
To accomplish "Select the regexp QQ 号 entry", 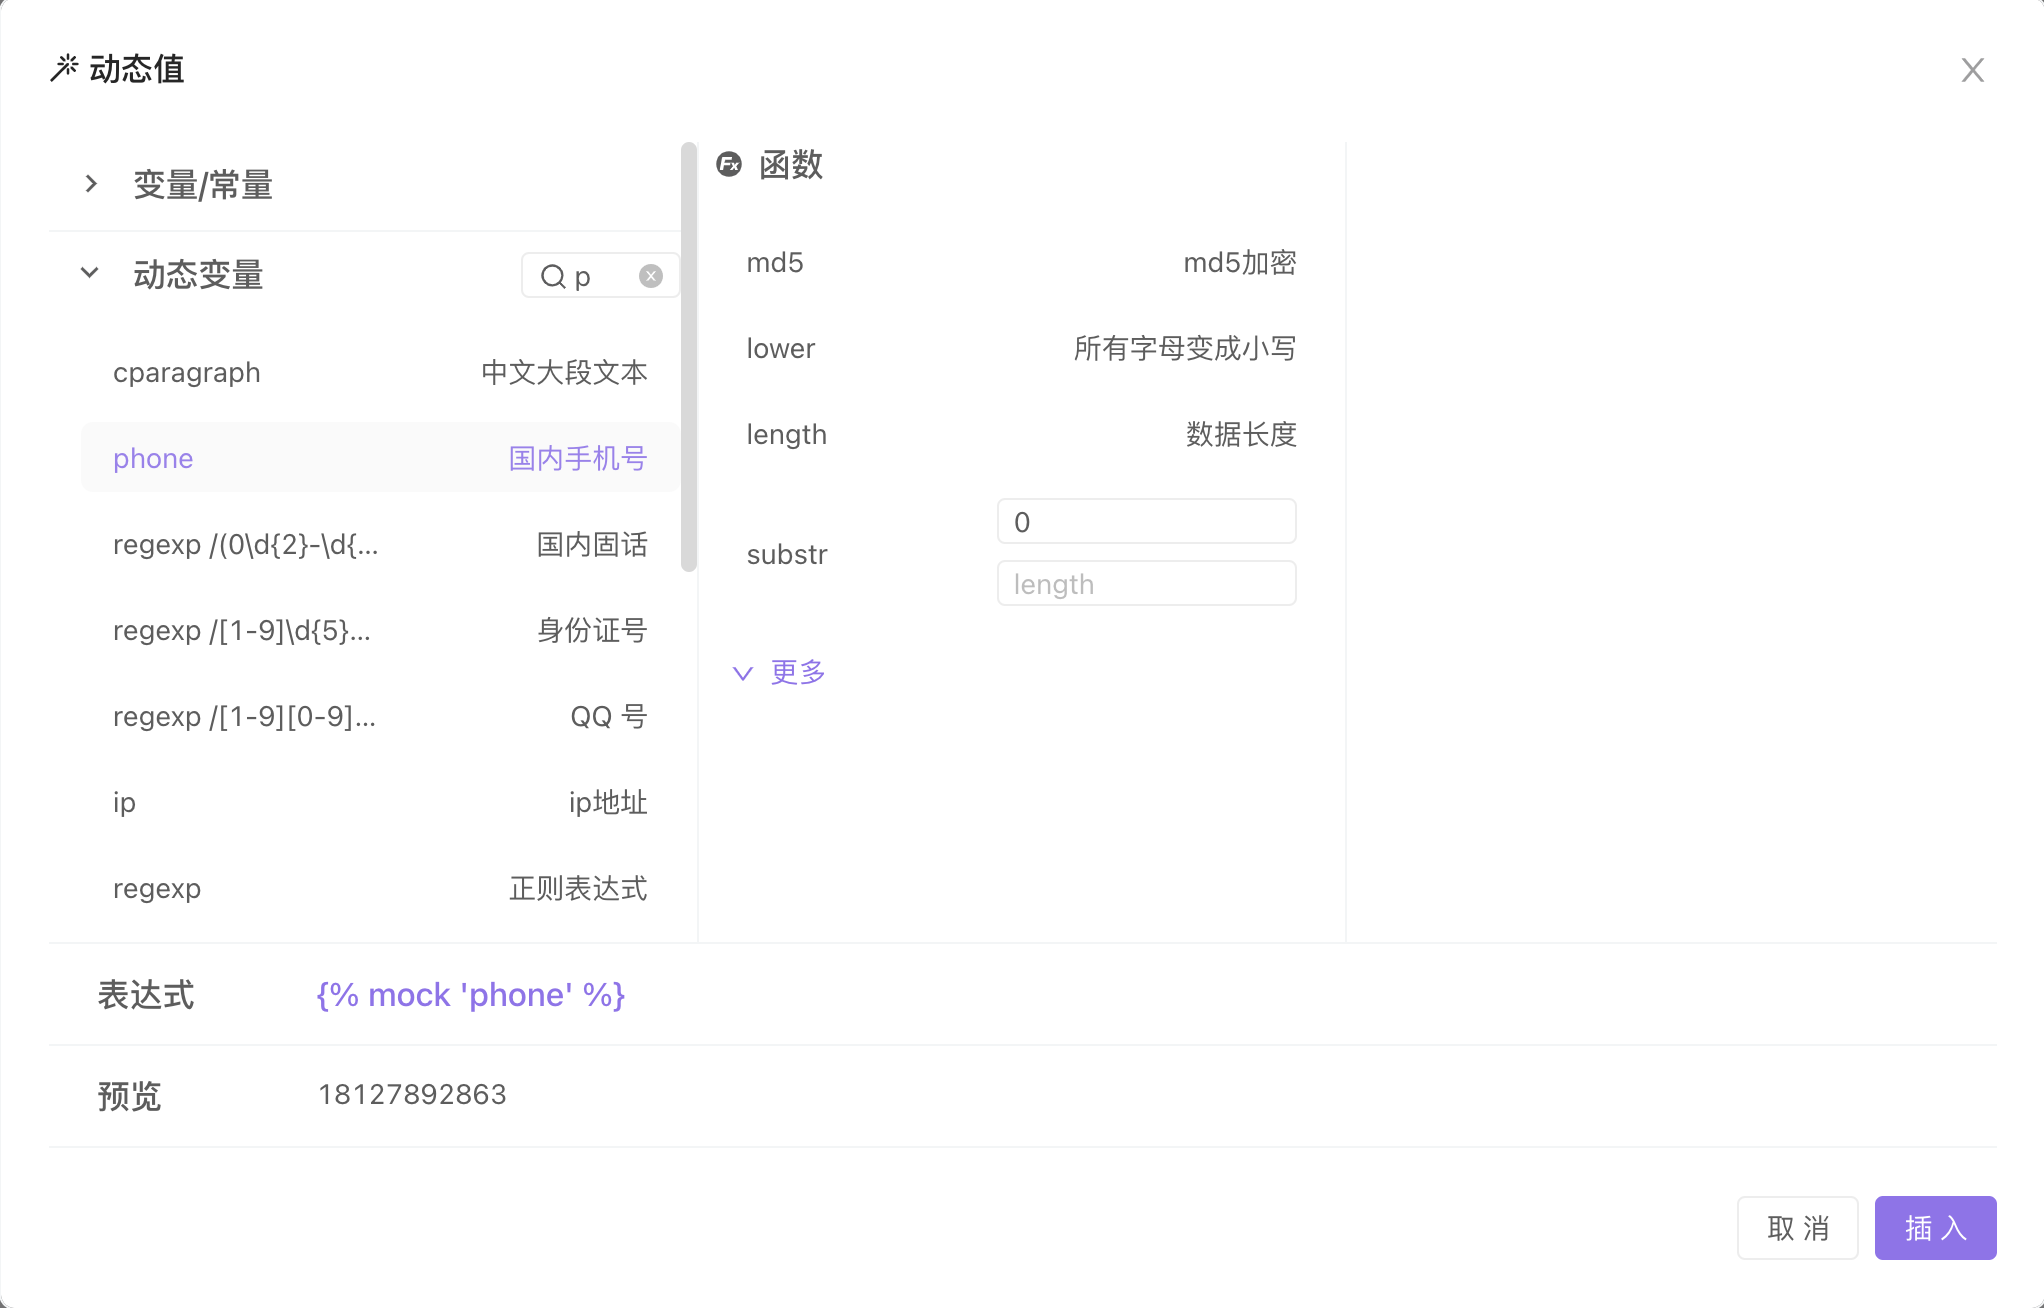I will [380, 716].
